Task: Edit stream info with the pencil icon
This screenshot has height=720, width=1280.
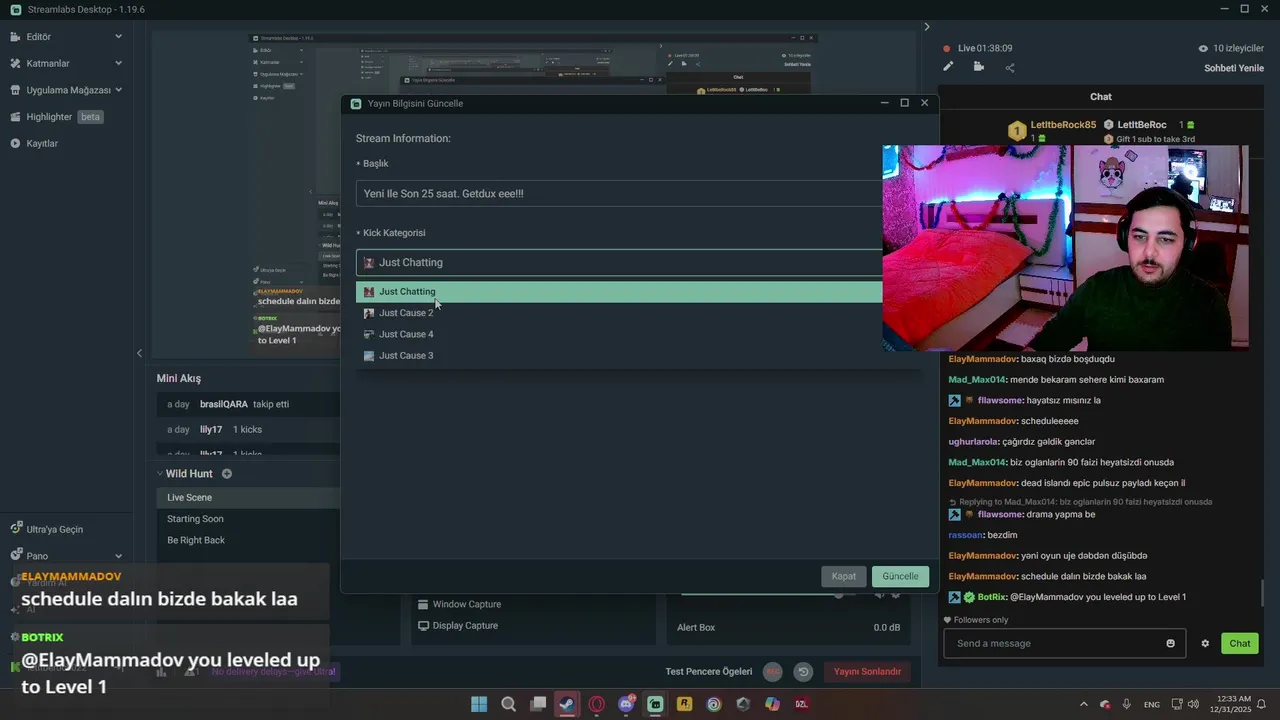Action: 948,67
